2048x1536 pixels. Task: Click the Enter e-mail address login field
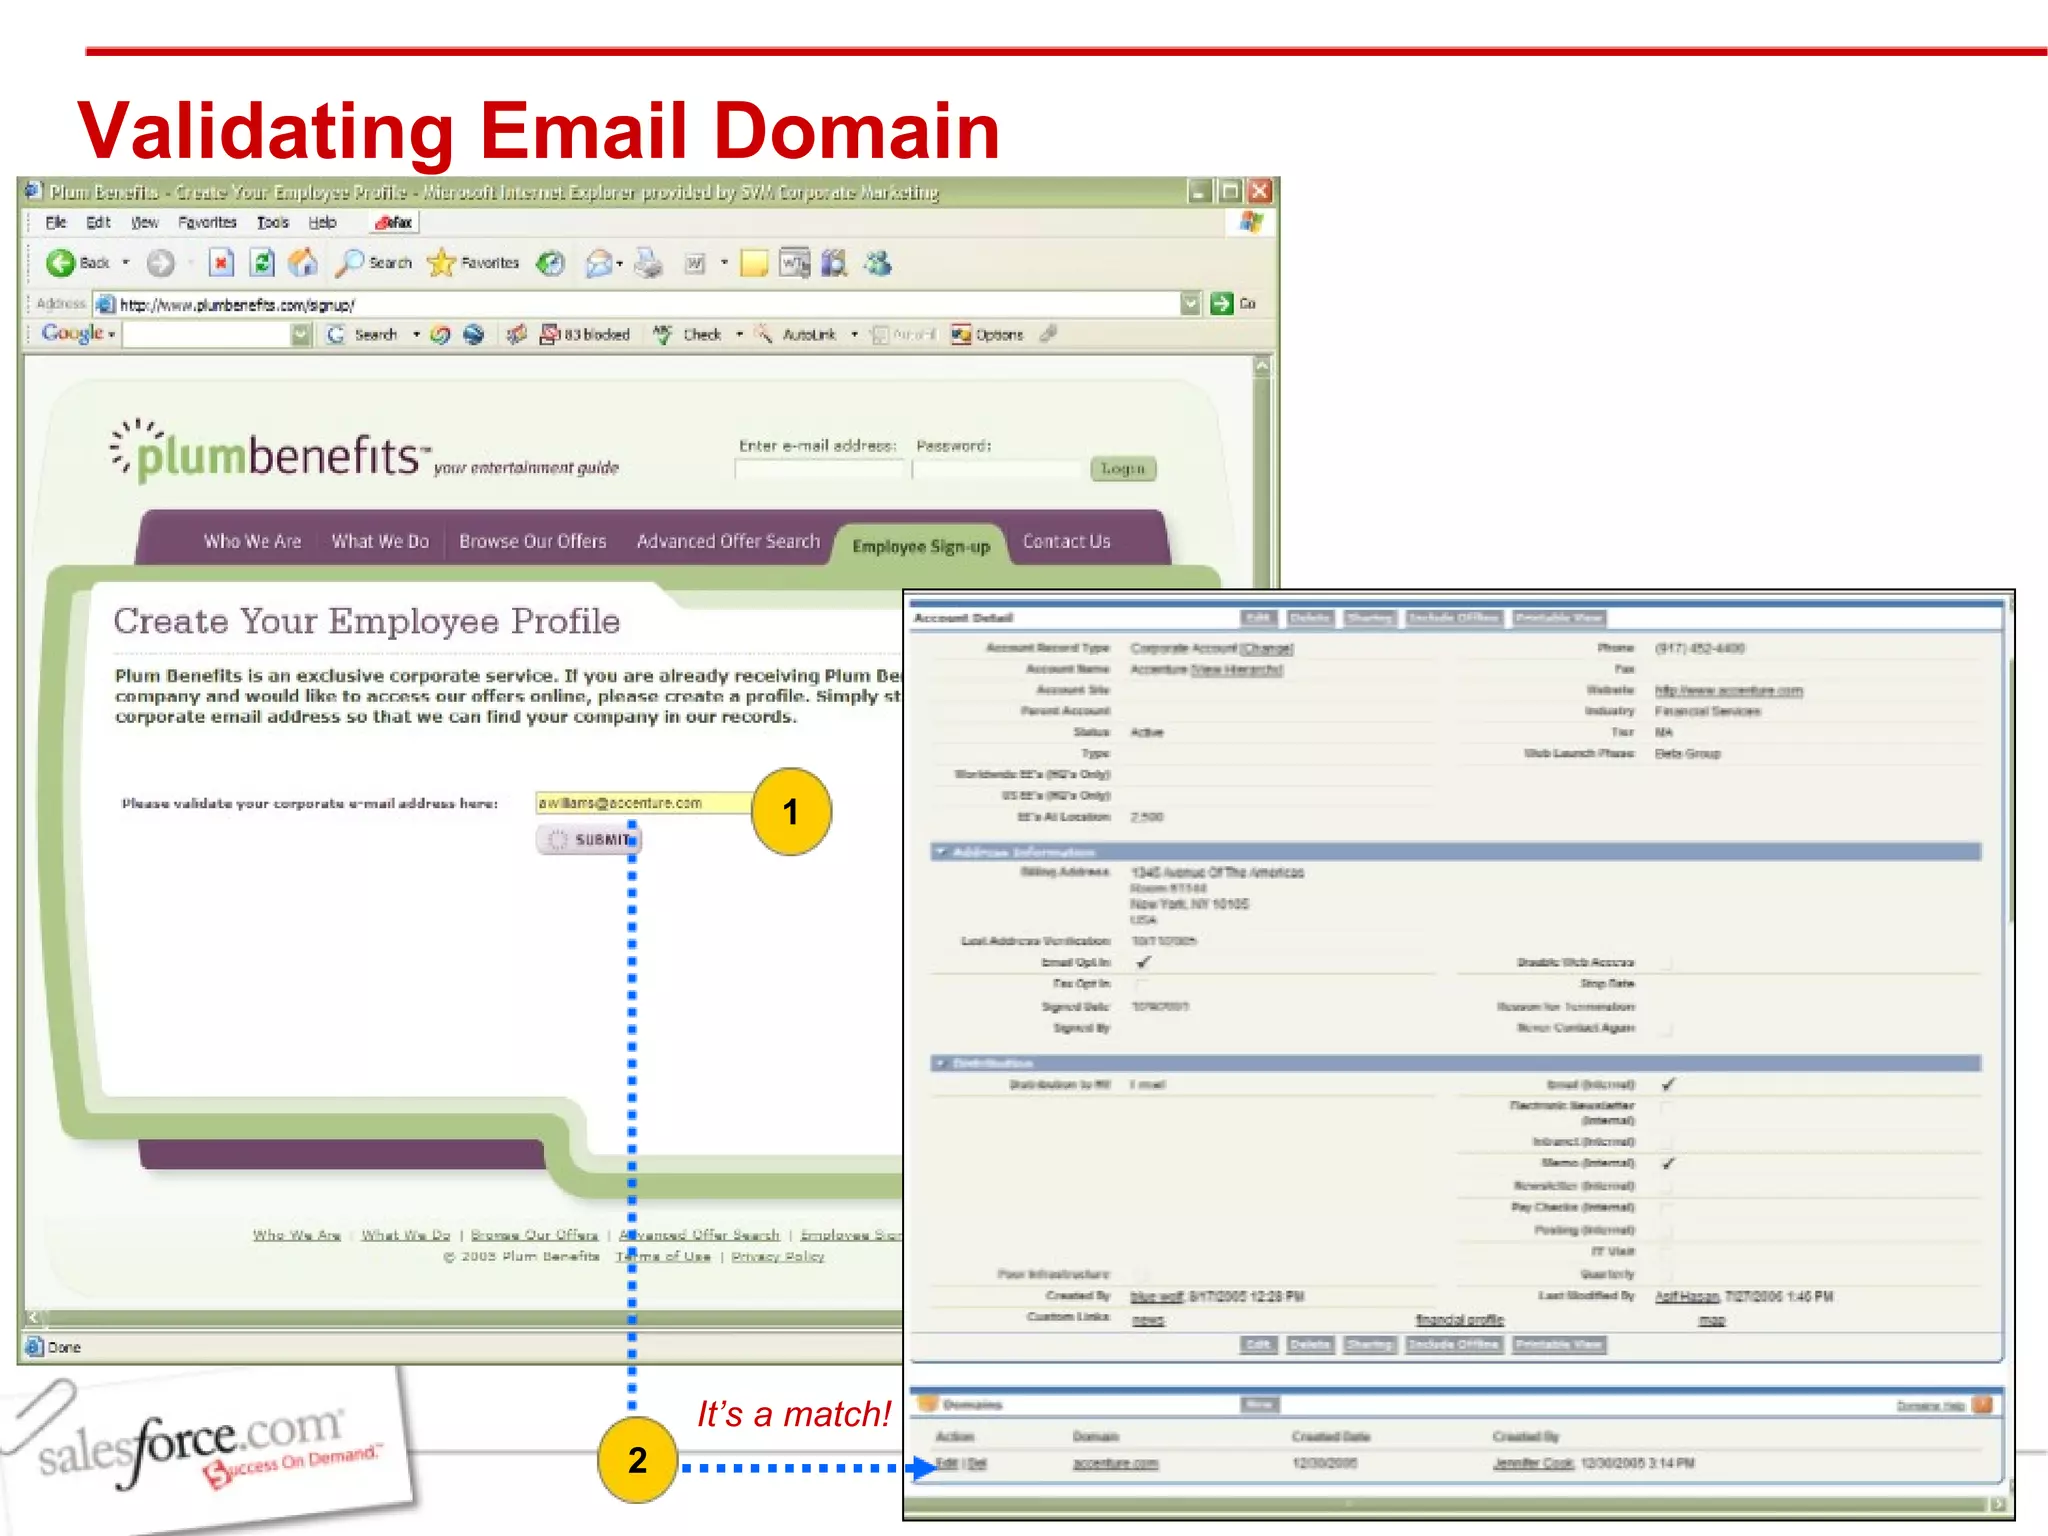click(819, 469)
